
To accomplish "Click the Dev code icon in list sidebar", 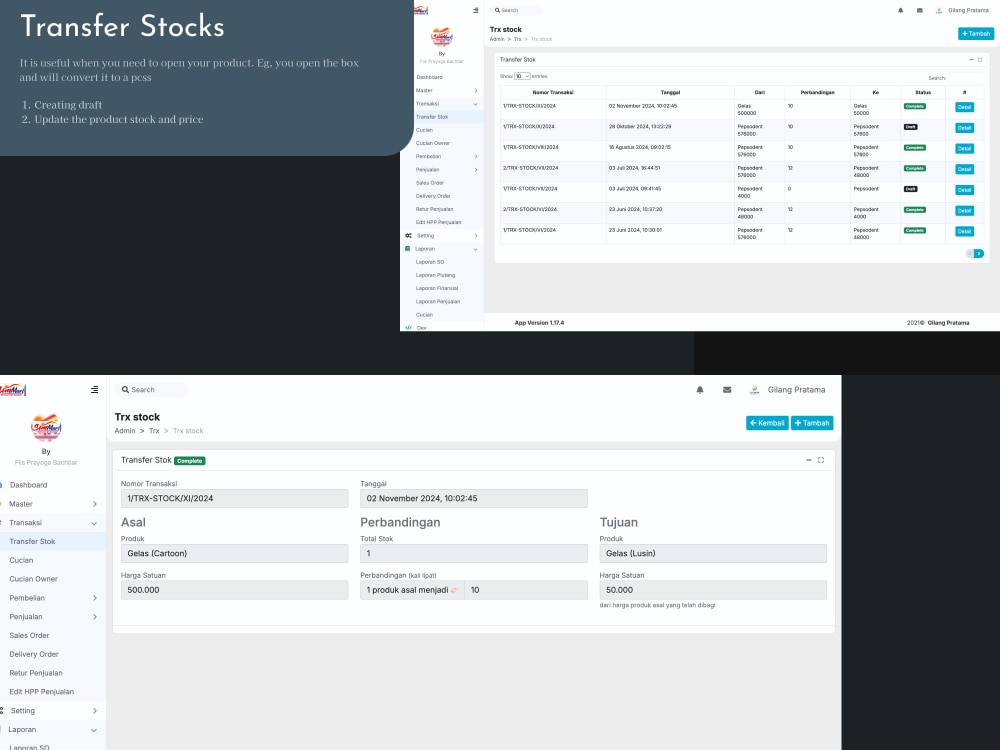I will pos(408,328).
